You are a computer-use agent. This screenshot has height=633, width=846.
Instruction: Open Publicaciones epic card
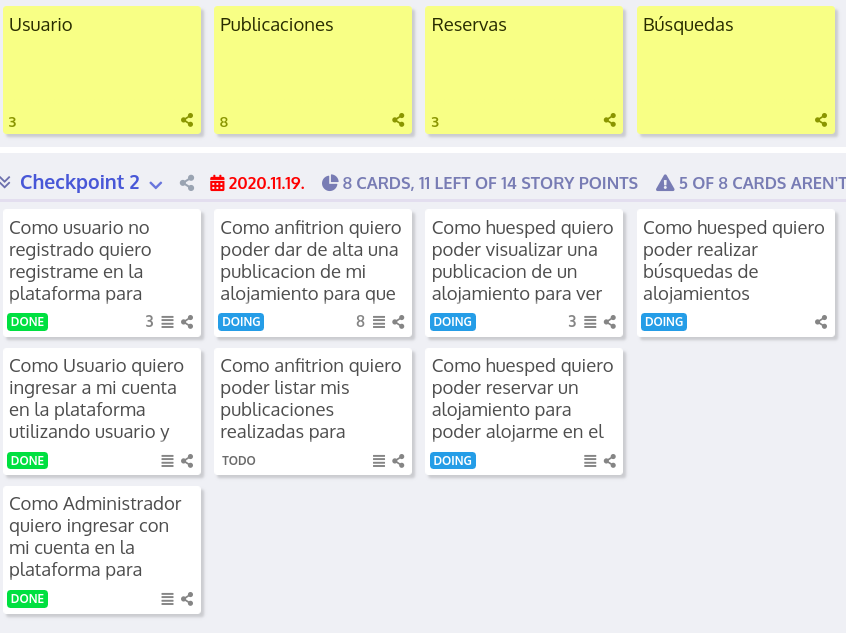313,70
